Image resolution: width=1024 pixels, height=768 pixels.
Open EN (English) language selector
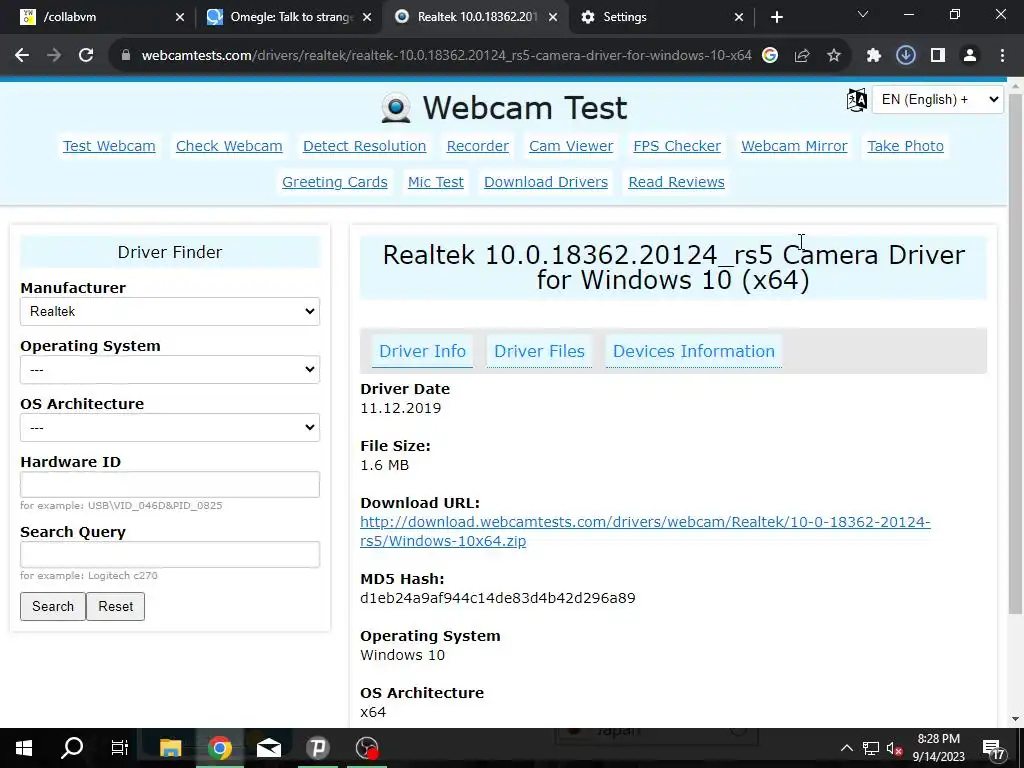click(x=938, y=100)
